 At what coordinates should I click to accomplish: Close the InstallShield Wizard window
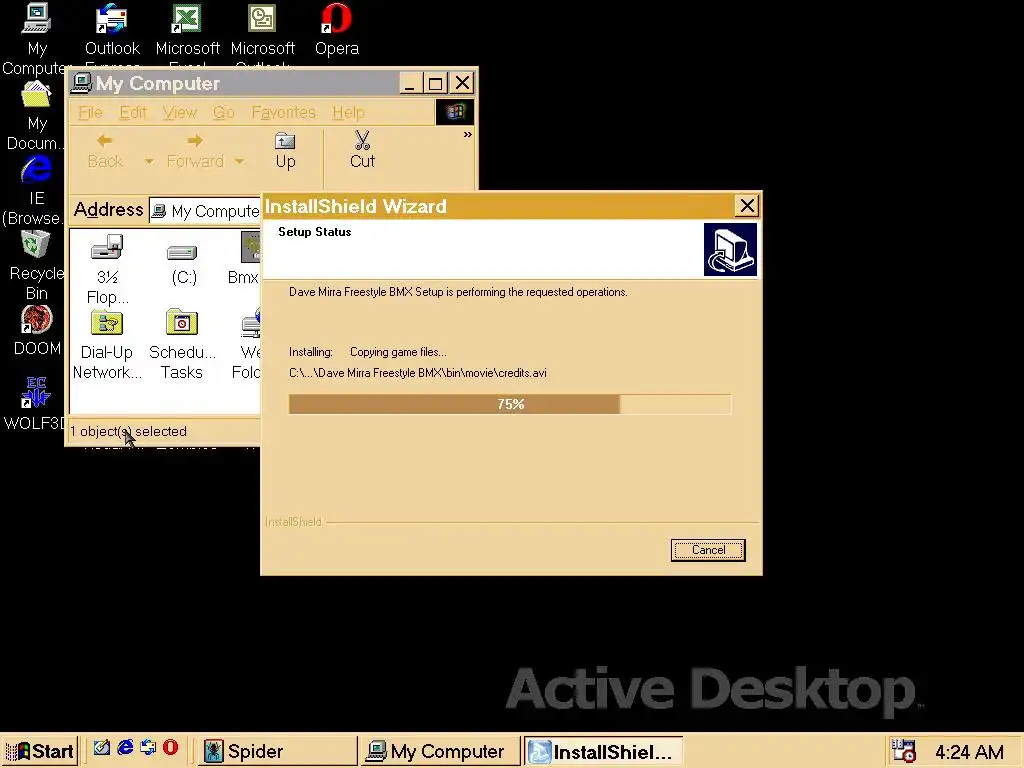(x=747, y=206)
